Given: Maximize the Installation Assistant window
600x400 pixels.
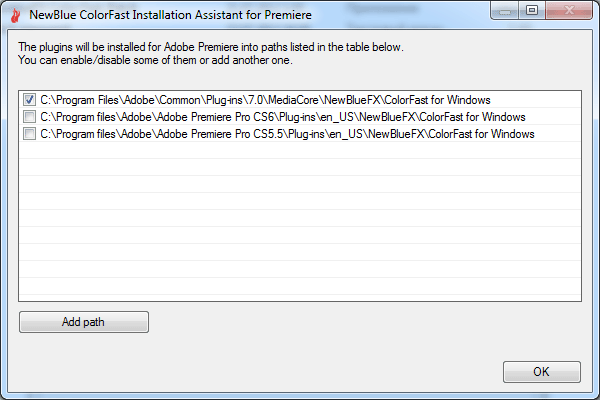Looking at the screenshot, I should click(x=532, y=11).
